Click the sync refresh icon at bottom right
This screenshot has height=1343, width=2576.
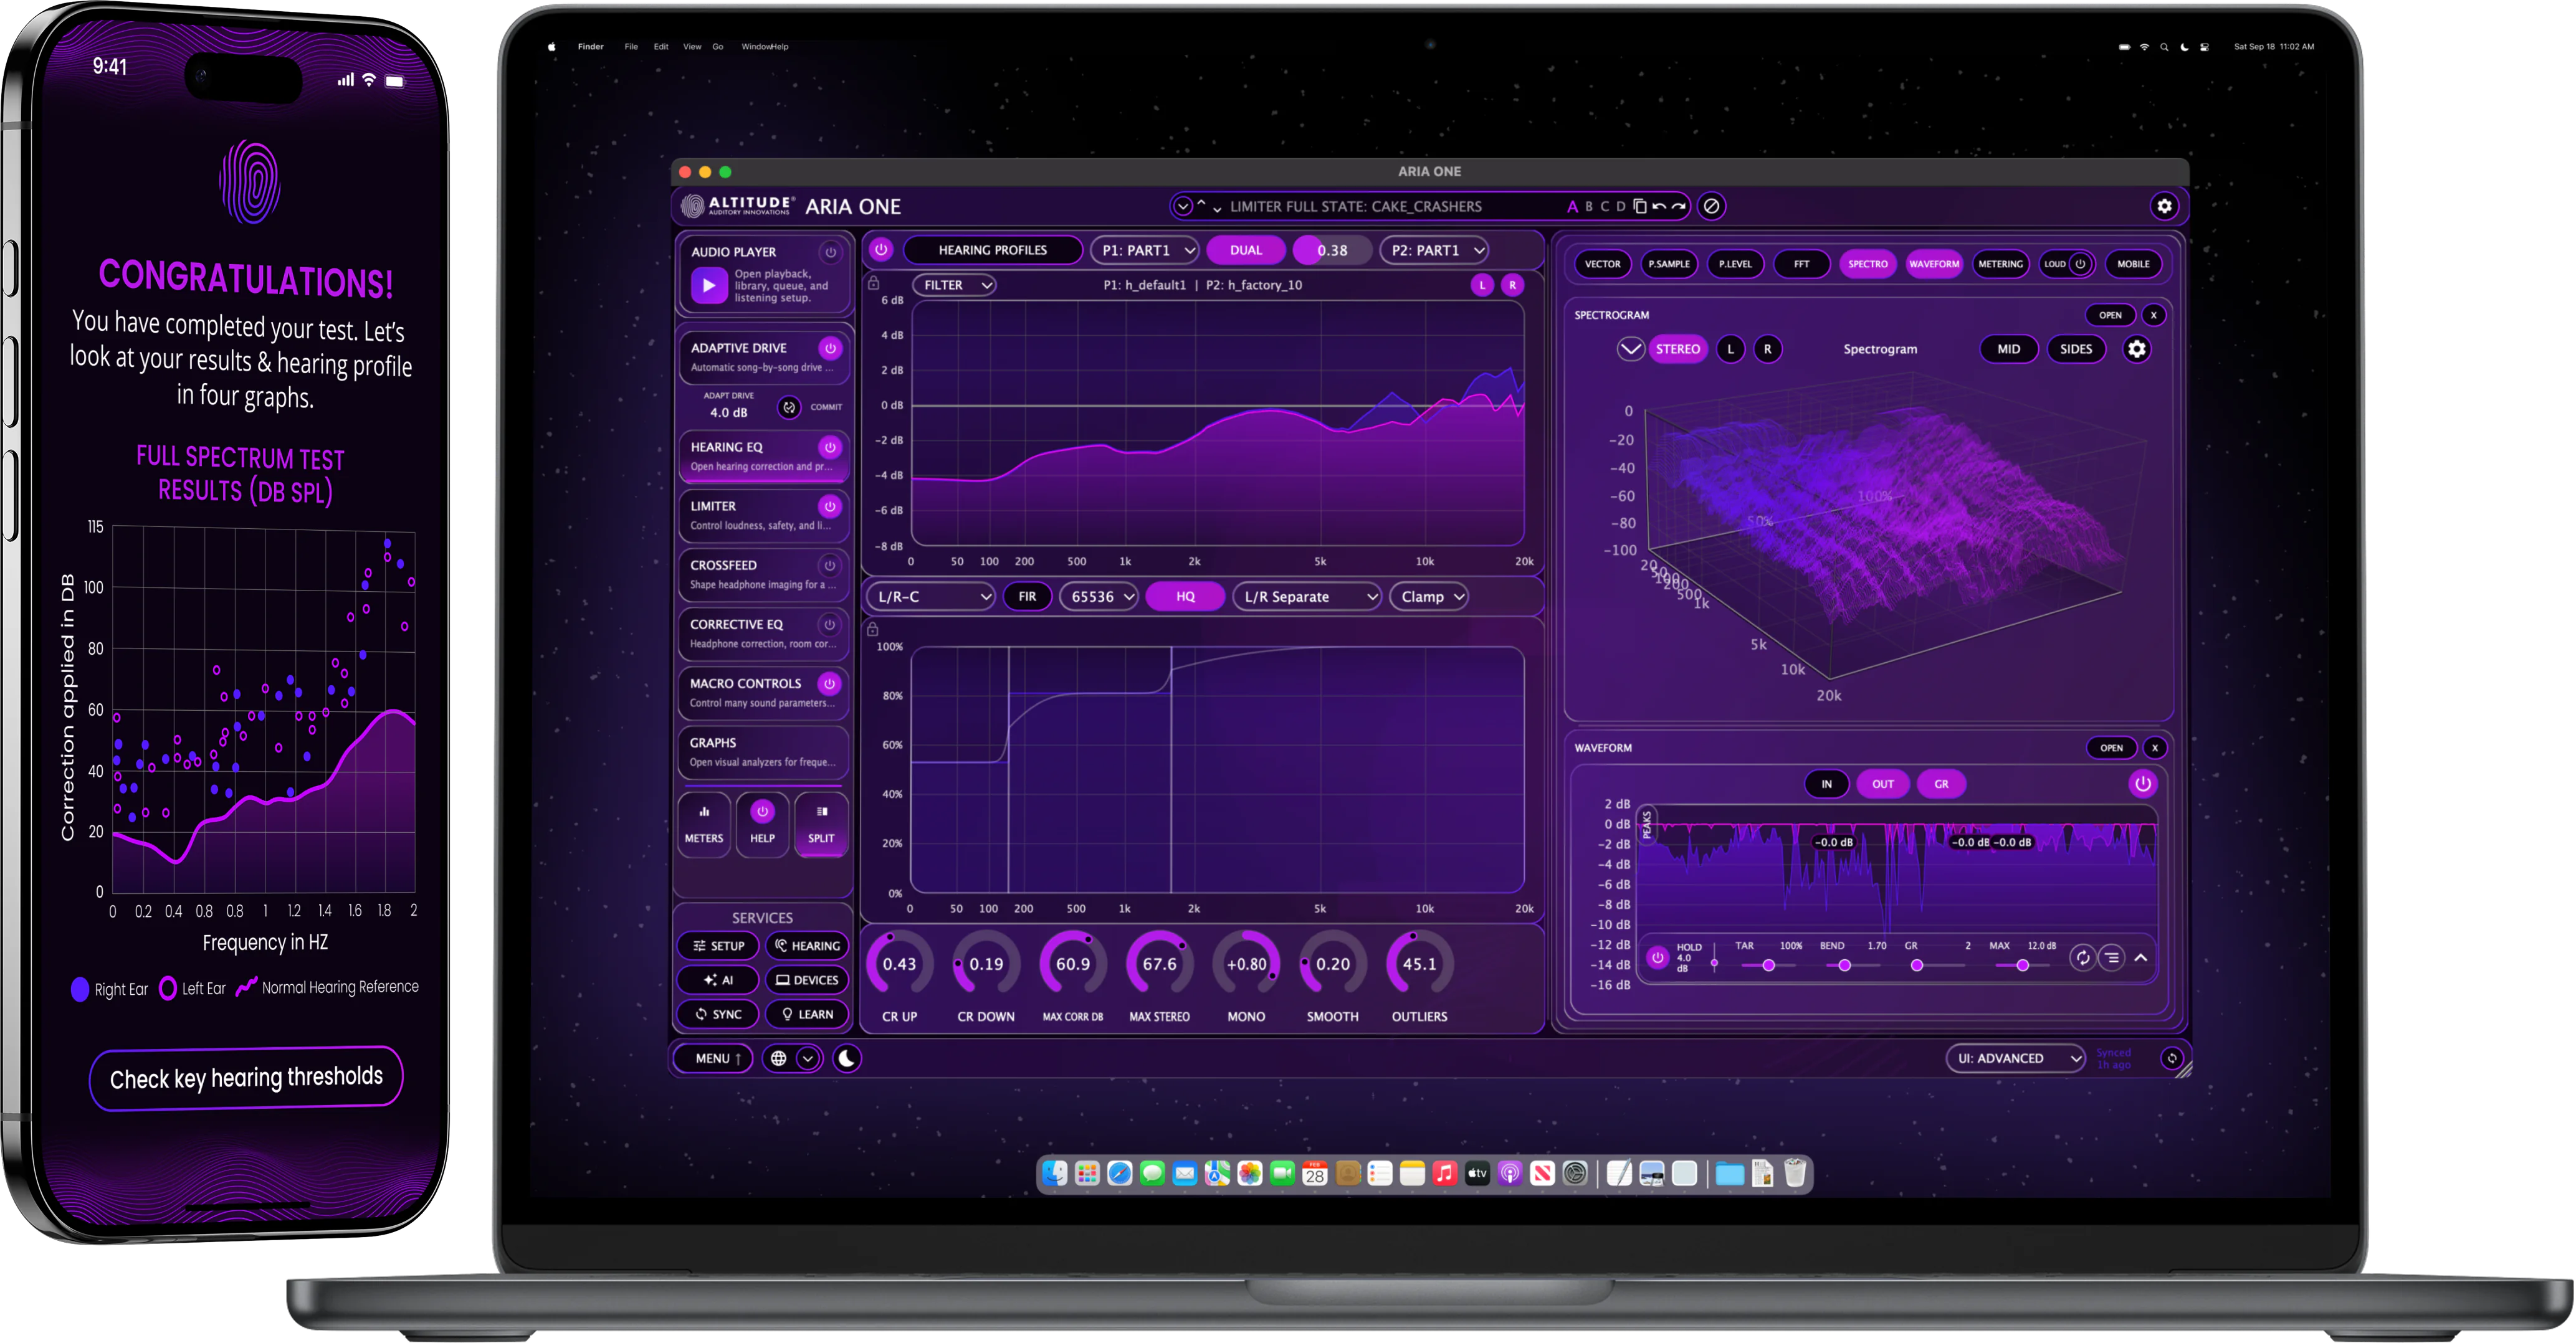click(x=2171, y=1058)
